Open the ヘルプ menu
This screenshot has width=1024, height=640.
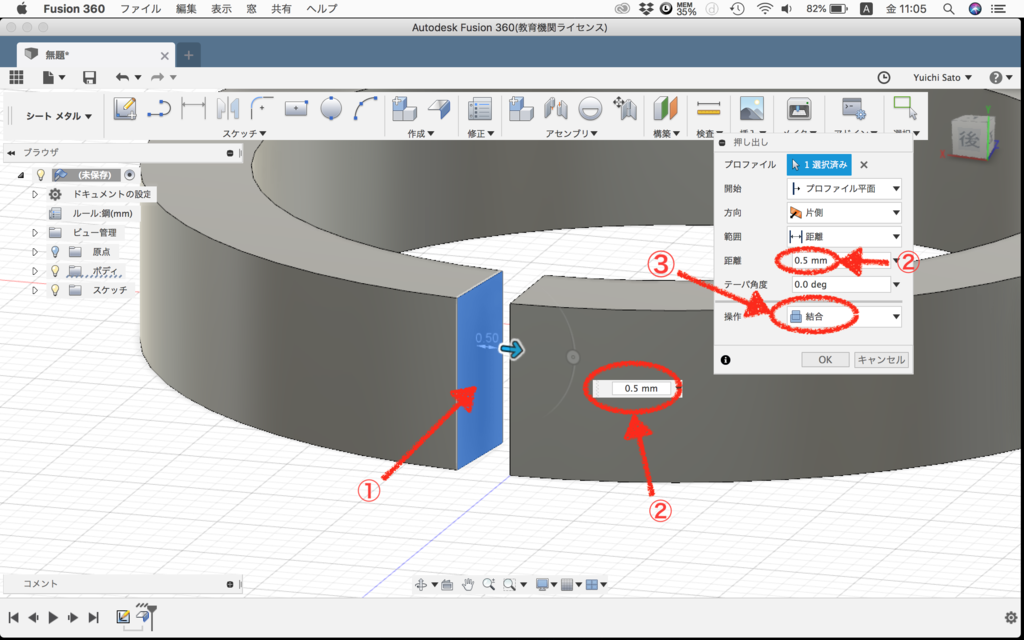322,8
